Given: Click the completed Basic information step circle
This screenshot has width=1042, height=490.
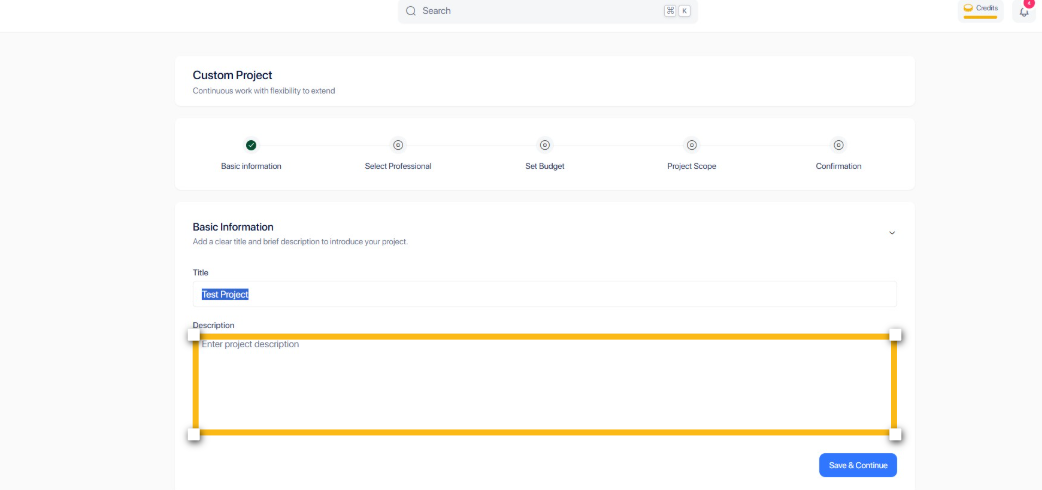Looking at the screenshot, I should (251, 145).
